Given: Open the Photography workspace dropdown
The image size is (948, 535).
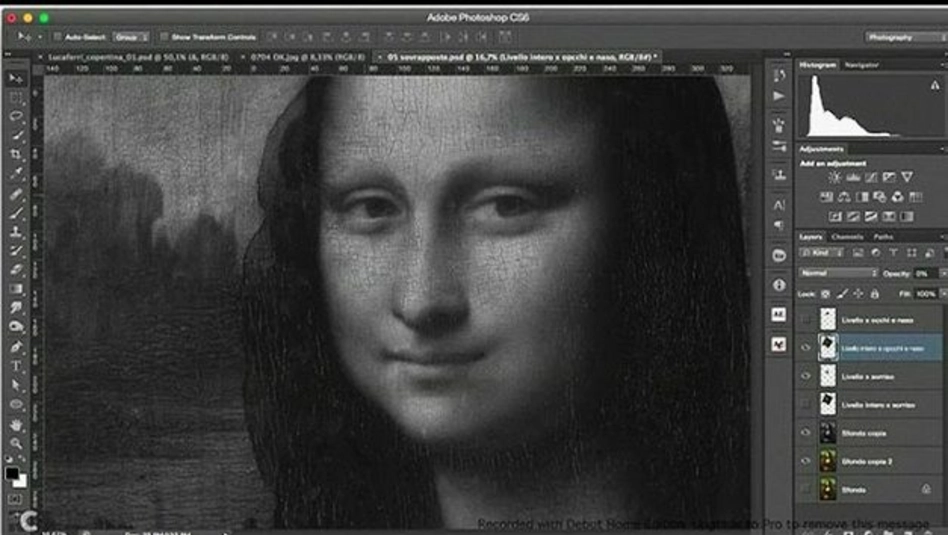Looking at the screenshot, I should point(906,37).
